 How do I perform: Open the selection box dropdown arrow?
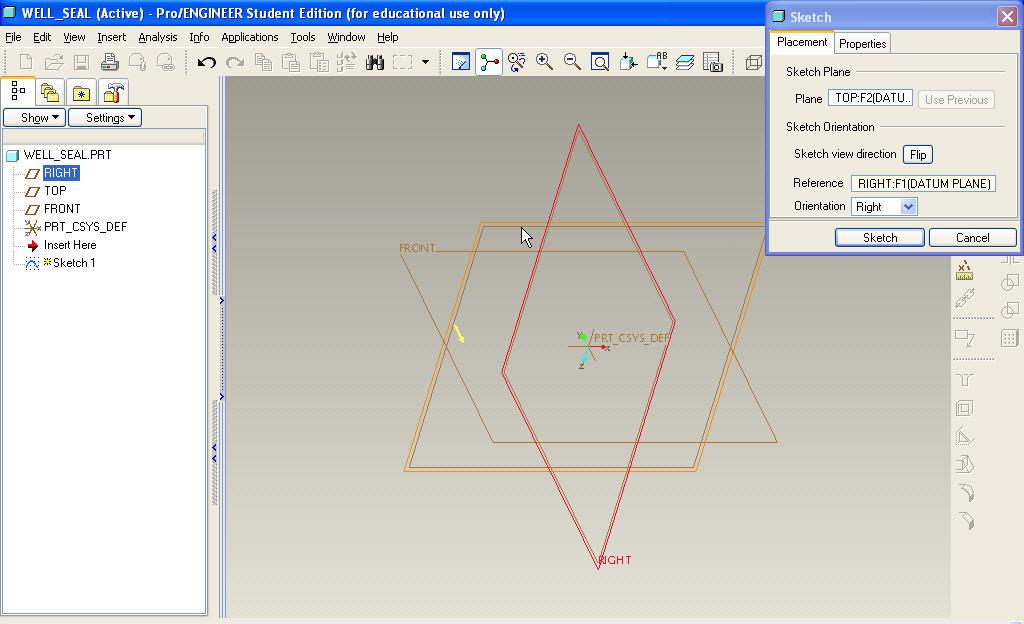(x=425, y=62)
